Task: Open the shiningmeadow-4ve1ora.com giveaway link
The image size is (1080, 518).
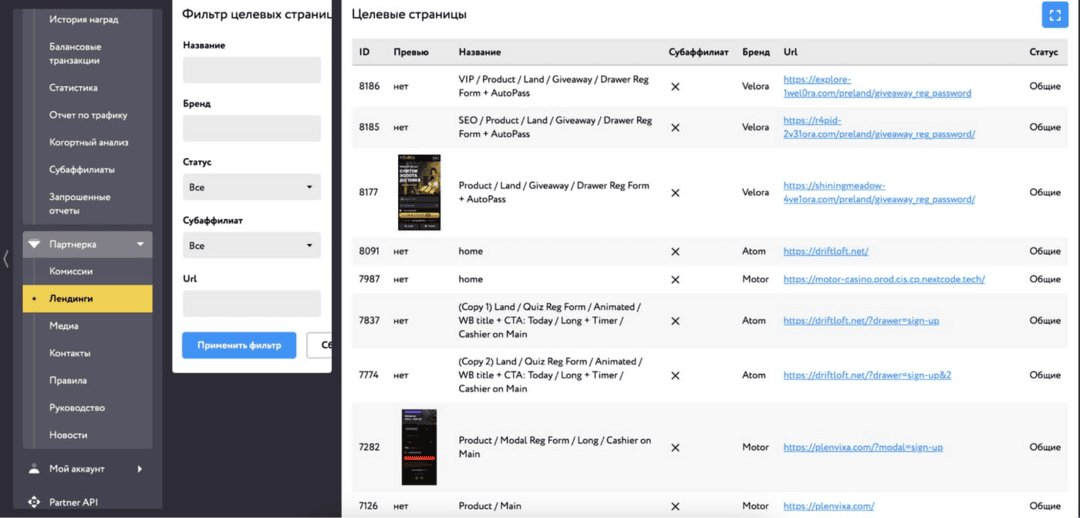Action: point(879,192)
